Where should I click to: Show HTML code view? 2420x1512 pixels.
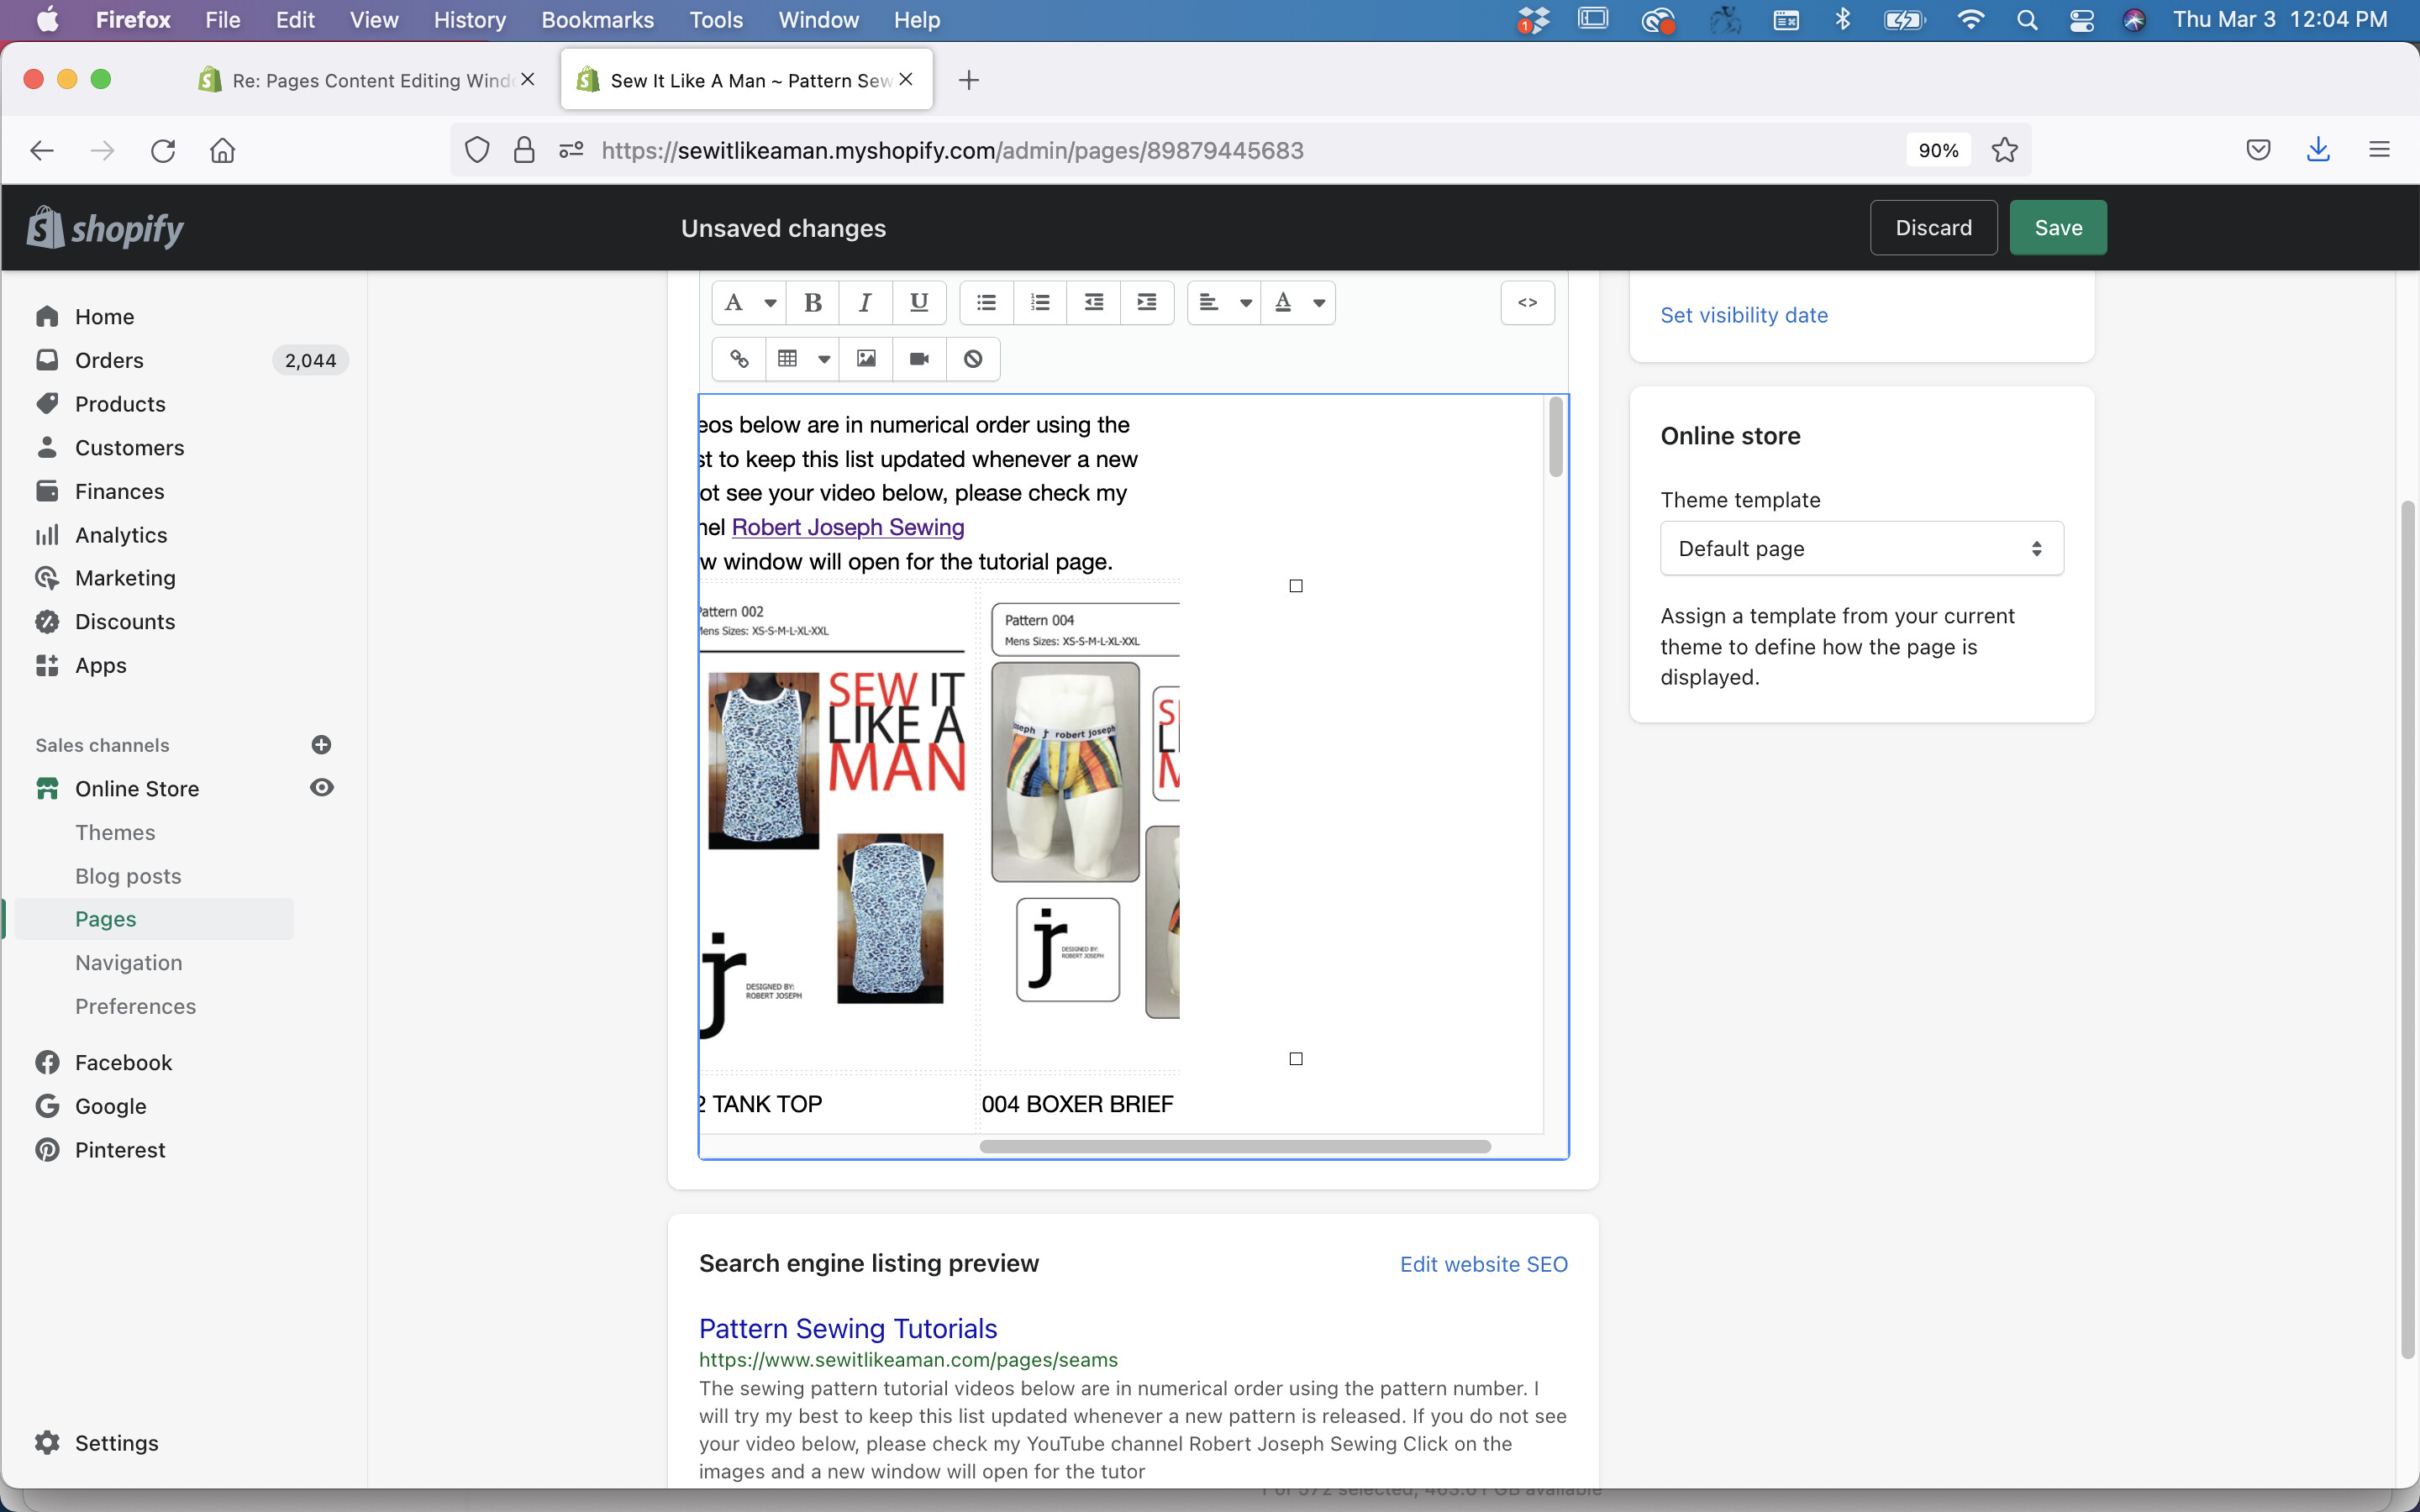coord(1527,303)
